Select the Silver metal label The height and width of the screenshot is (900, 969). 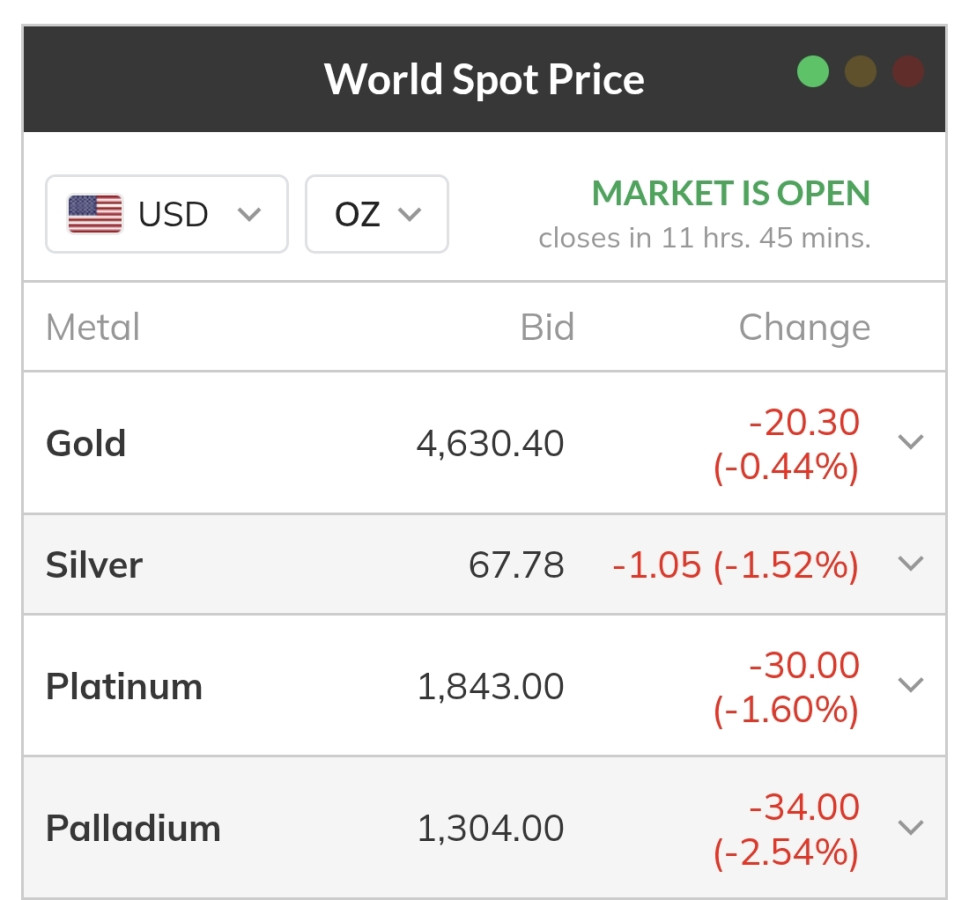coord(94,565)
